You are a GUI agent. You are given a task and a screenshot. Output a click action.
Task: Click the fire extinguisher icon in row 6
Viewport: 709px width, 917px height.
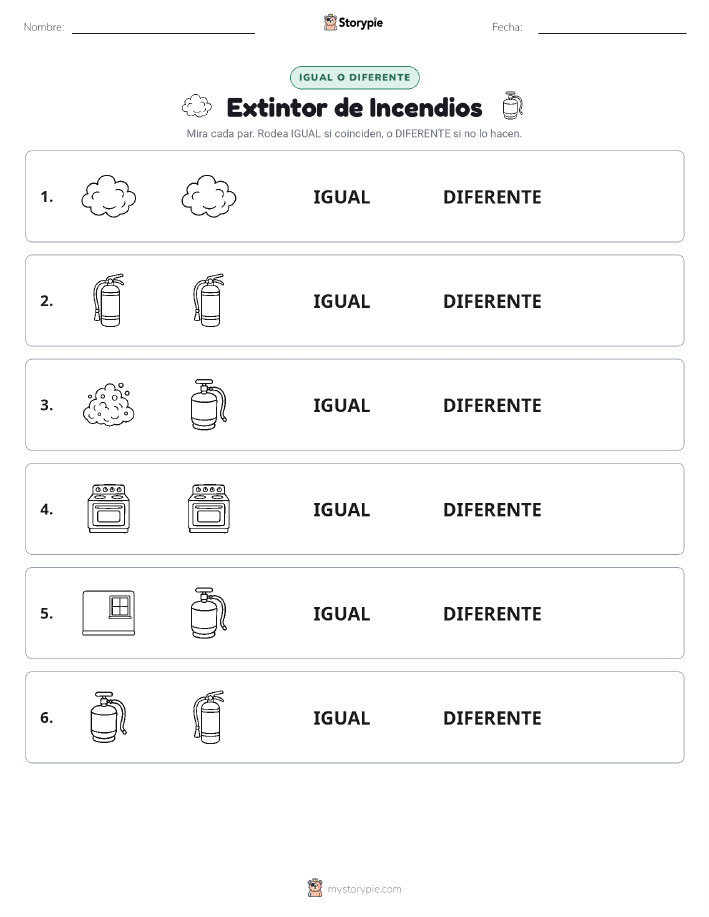click(209, 717)
